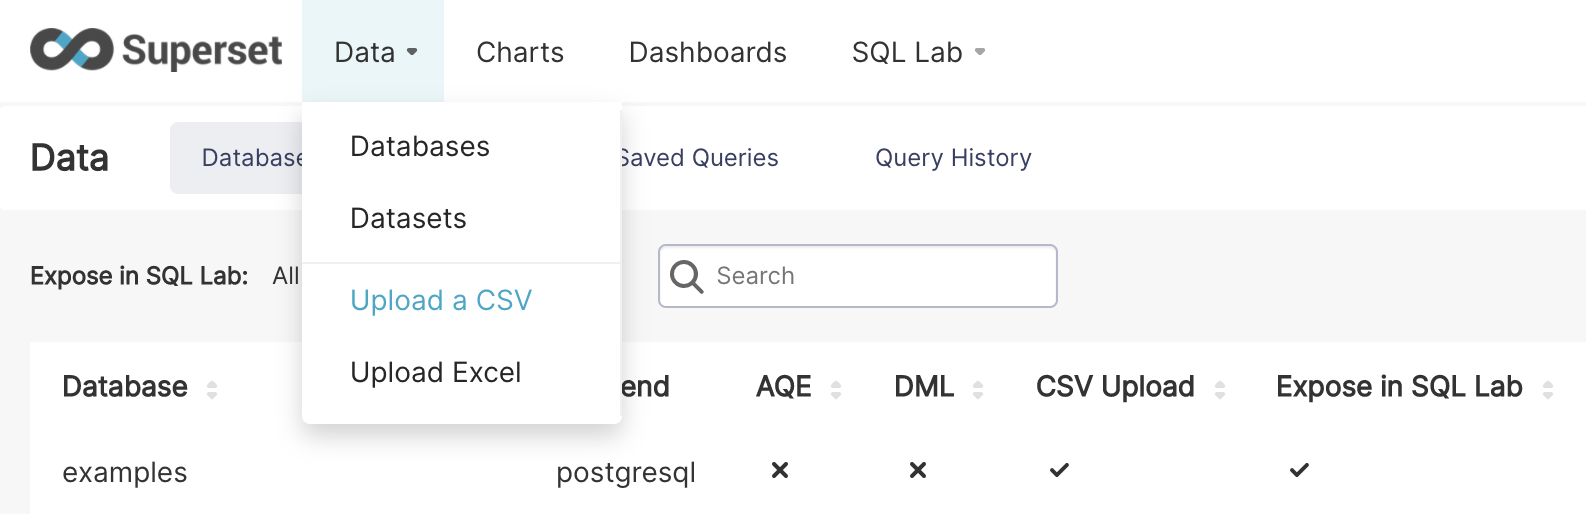1586x514 pixels.
Task: Click Expose in SQL Lab checkmark for examples
Action: 1299,470
